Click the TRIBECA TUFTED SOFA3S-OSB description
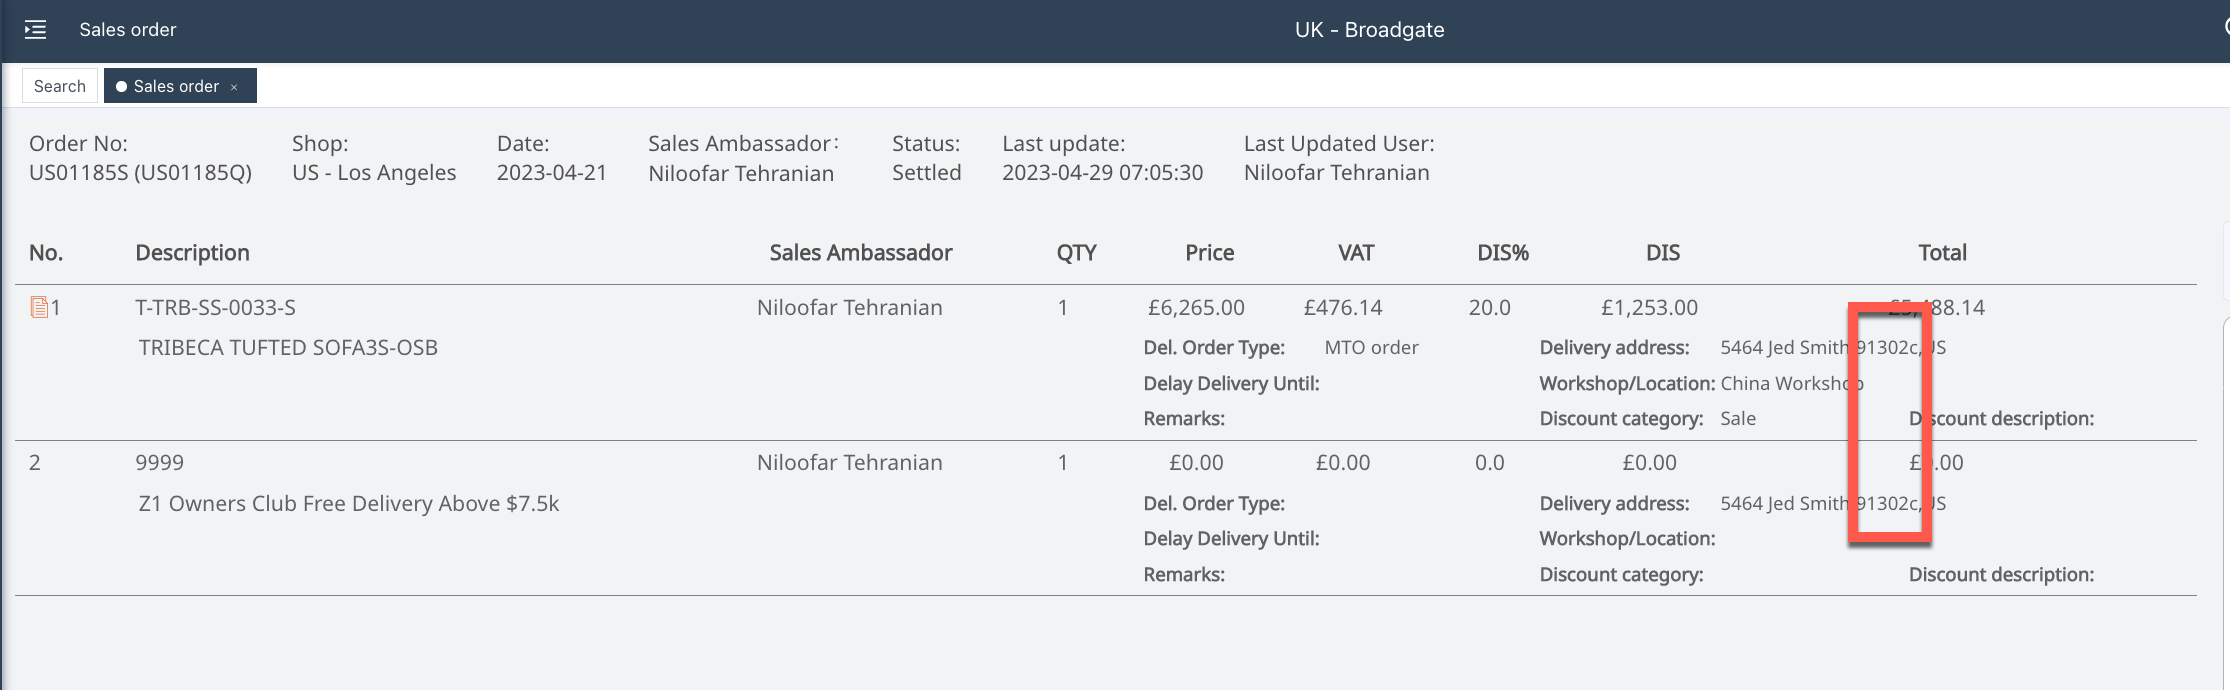This screenshot has height=690, width=2230. [x=288, y=348]
